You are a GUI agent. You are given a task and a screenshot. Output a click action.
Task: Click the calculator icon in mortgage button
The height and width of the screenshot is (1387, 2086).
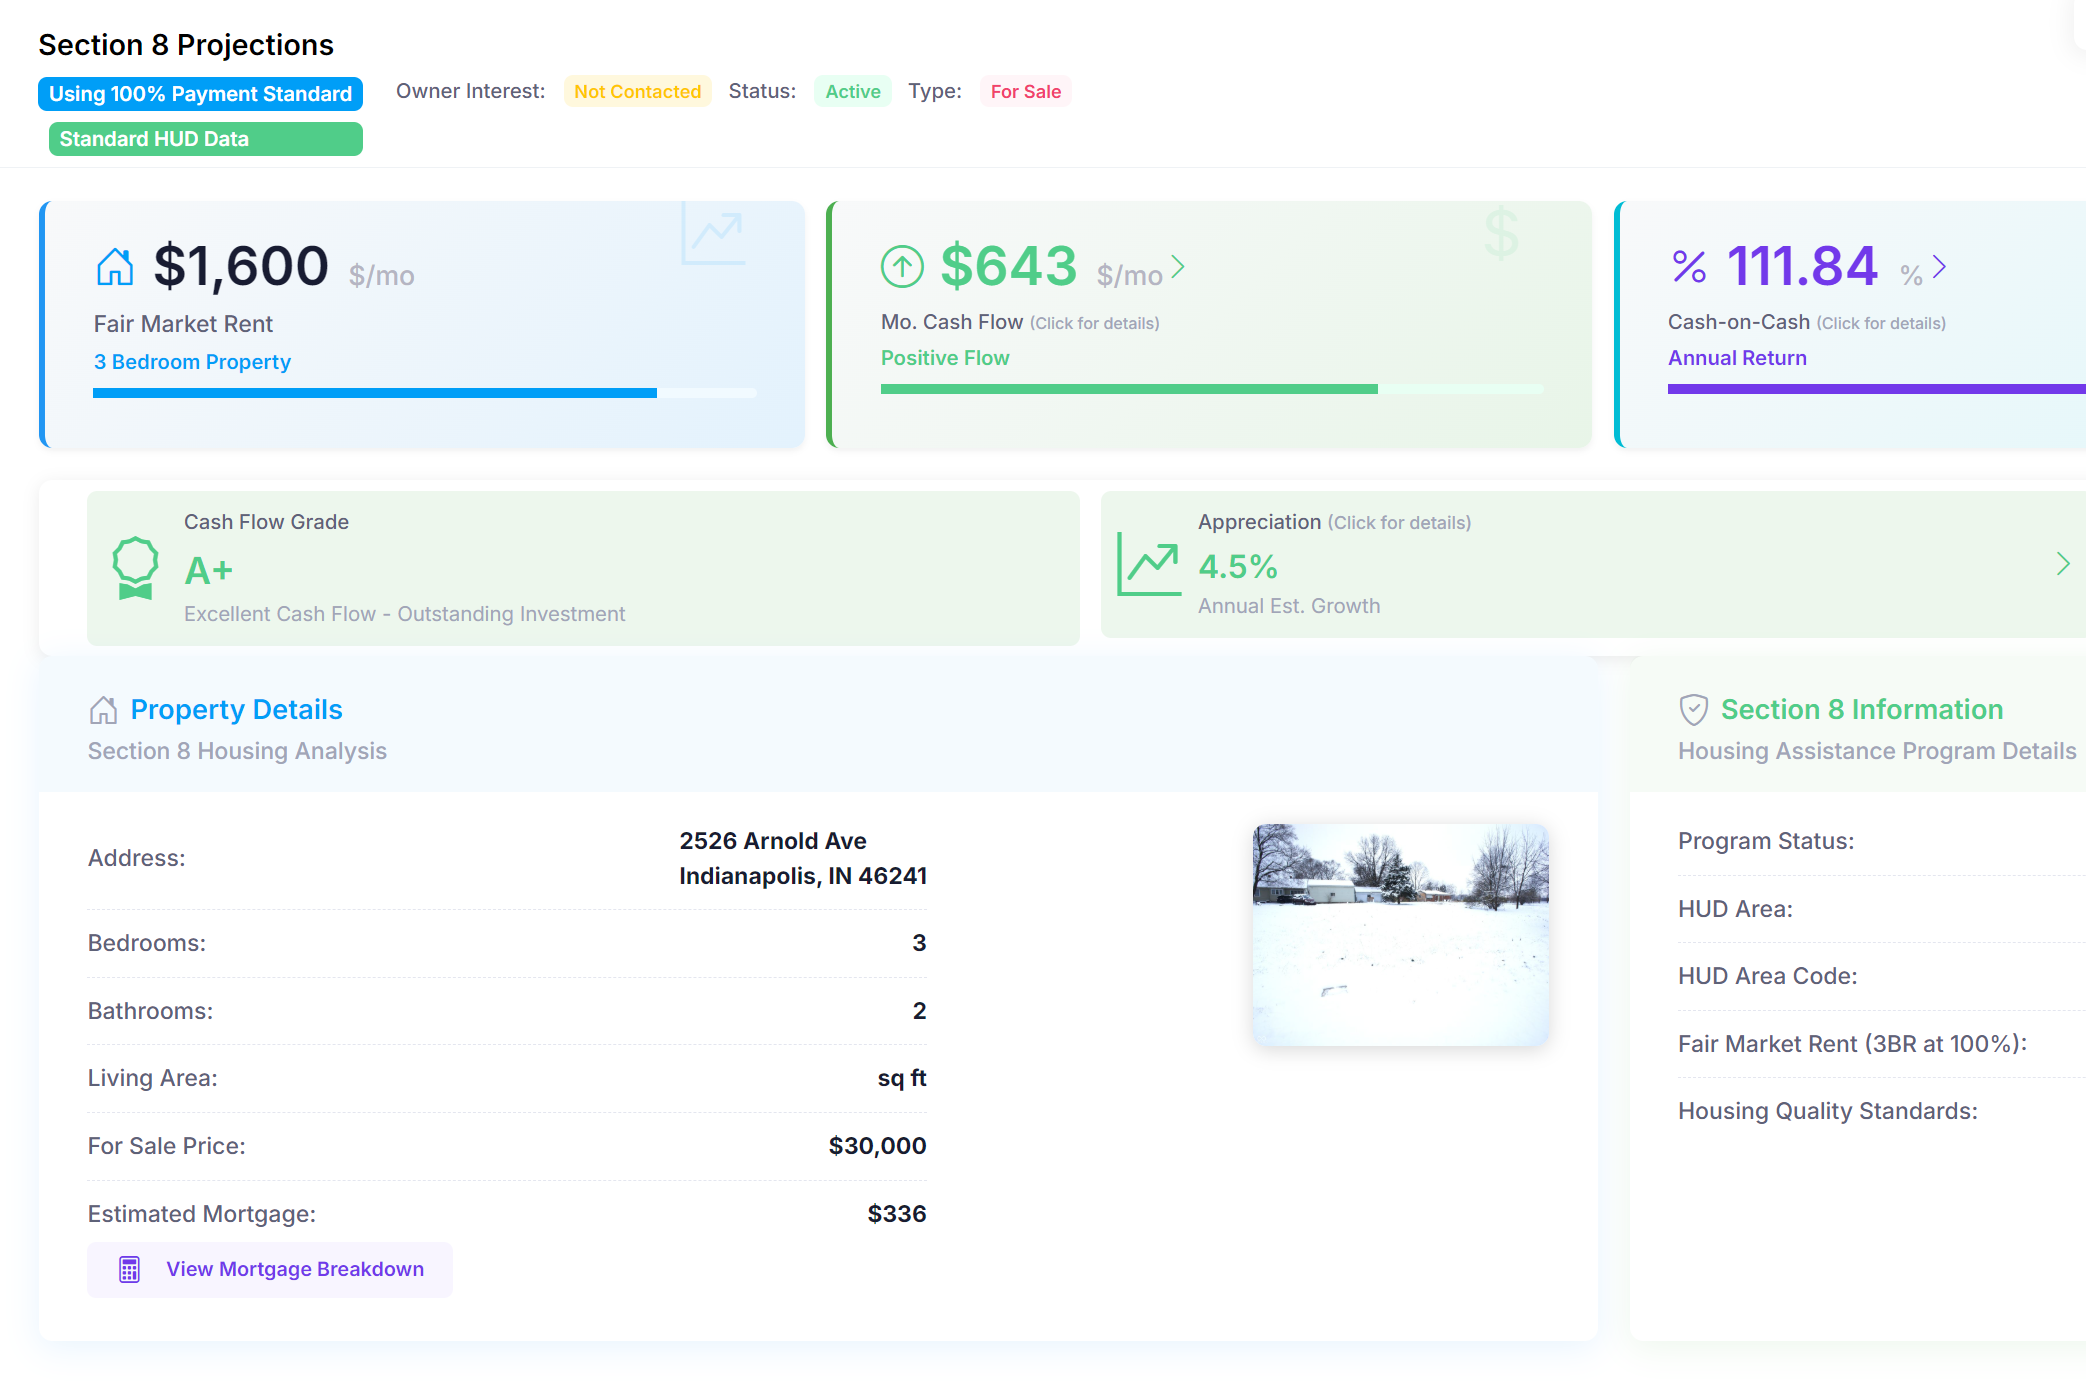point(129,1269)
